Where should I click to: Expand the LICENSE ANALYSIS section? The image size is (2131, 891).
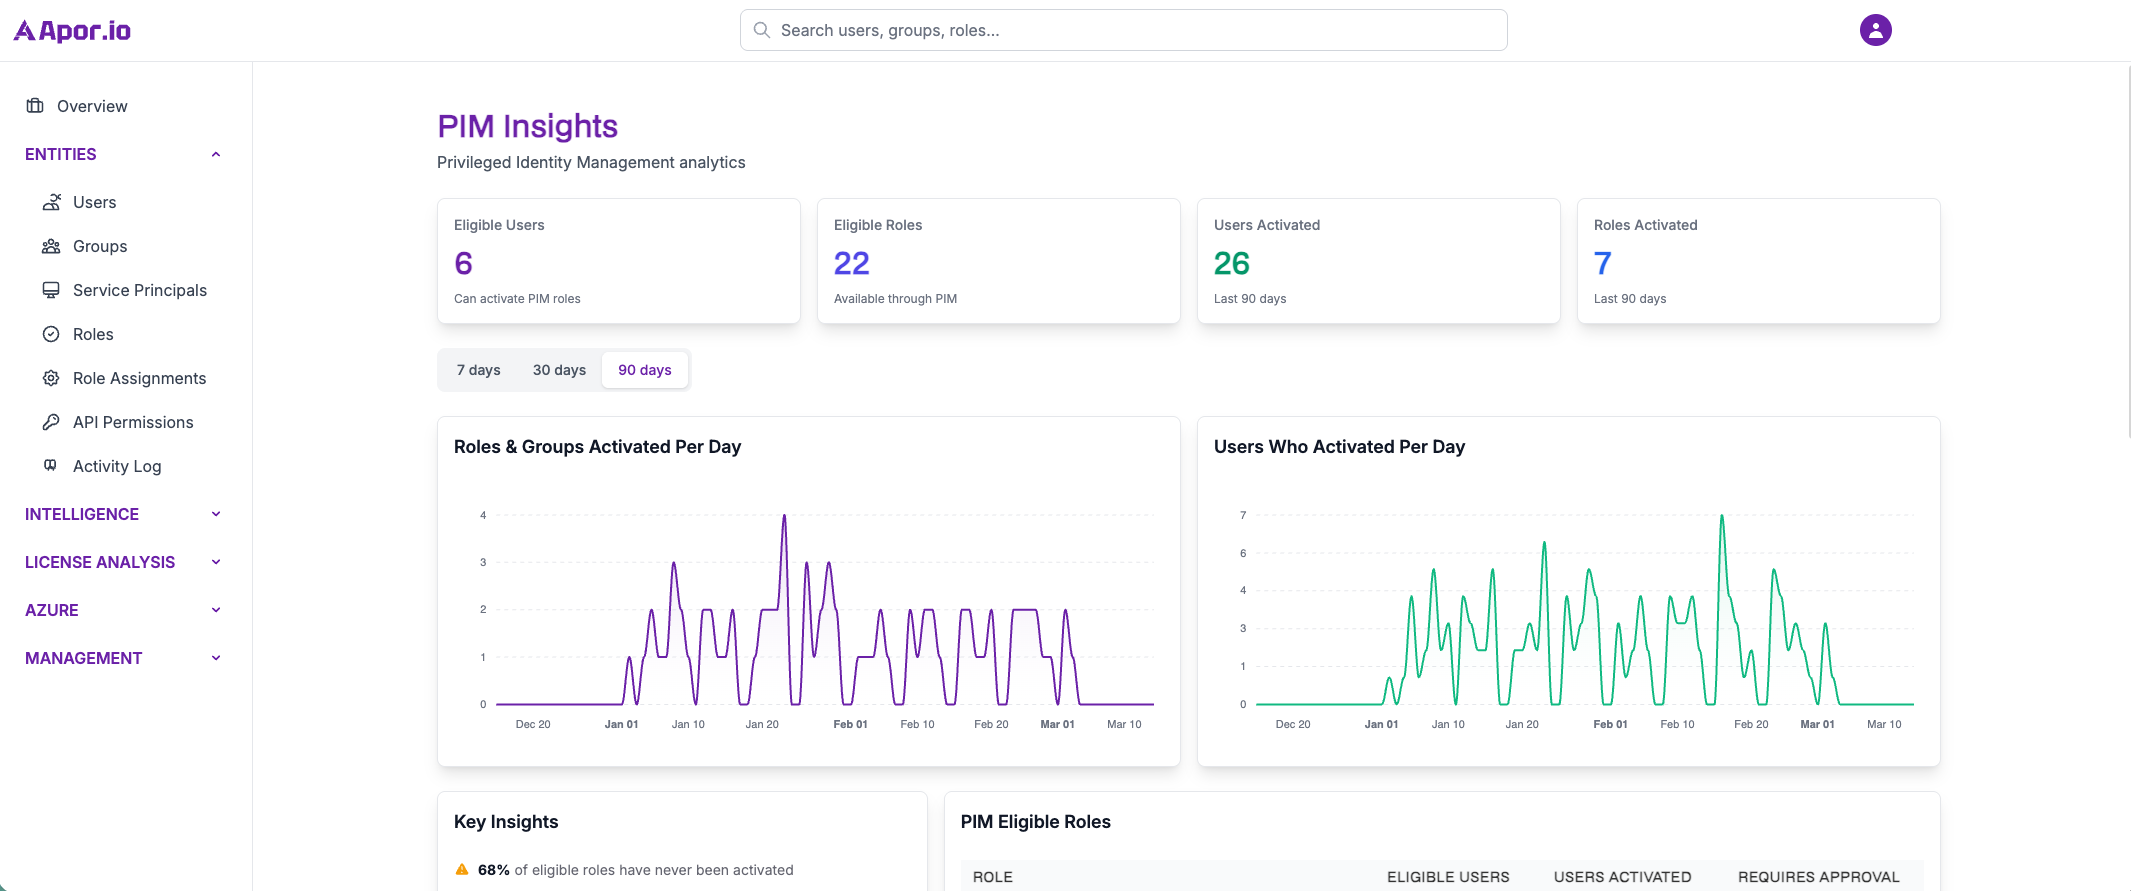pyautogui.click(x=216, y=562)
